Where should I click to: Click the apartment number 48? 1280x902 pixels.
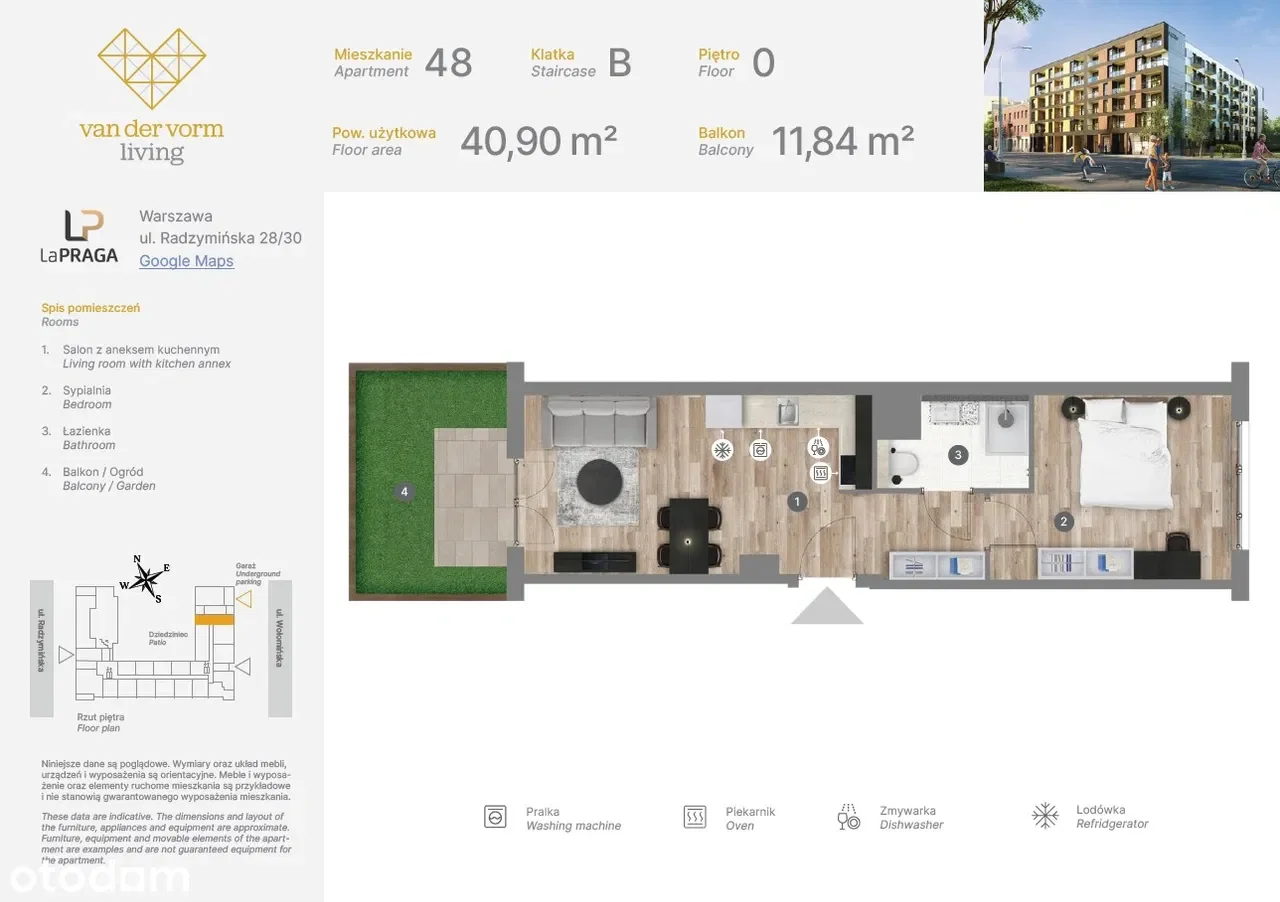(448, 63)
